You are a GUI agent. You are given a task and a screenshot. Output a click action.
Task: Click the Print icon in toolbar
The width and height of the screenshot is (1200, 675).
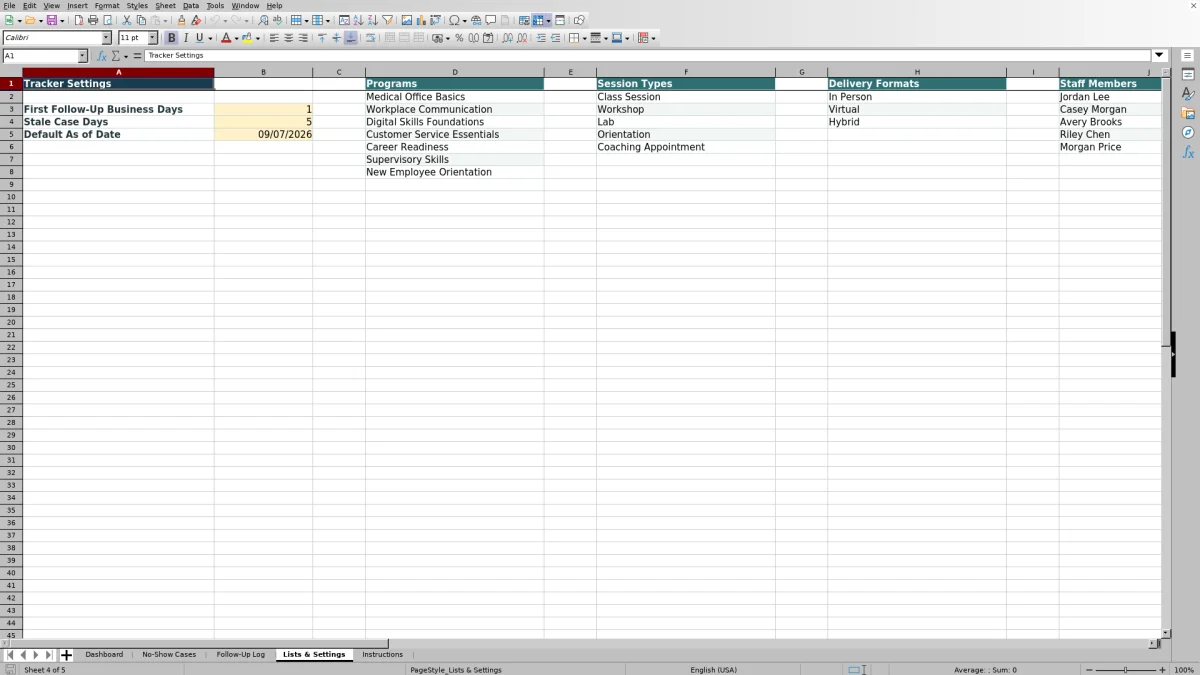(93, 20)
